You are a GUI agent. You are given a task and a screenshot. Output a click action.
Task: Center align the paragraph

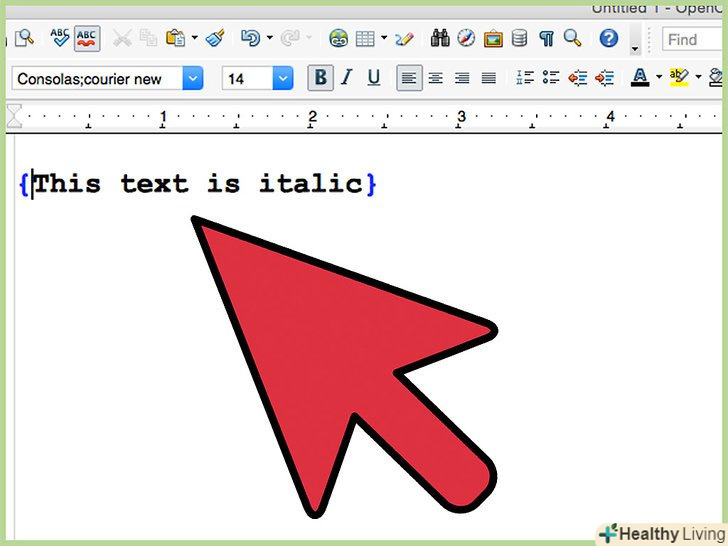click(436, 78)
